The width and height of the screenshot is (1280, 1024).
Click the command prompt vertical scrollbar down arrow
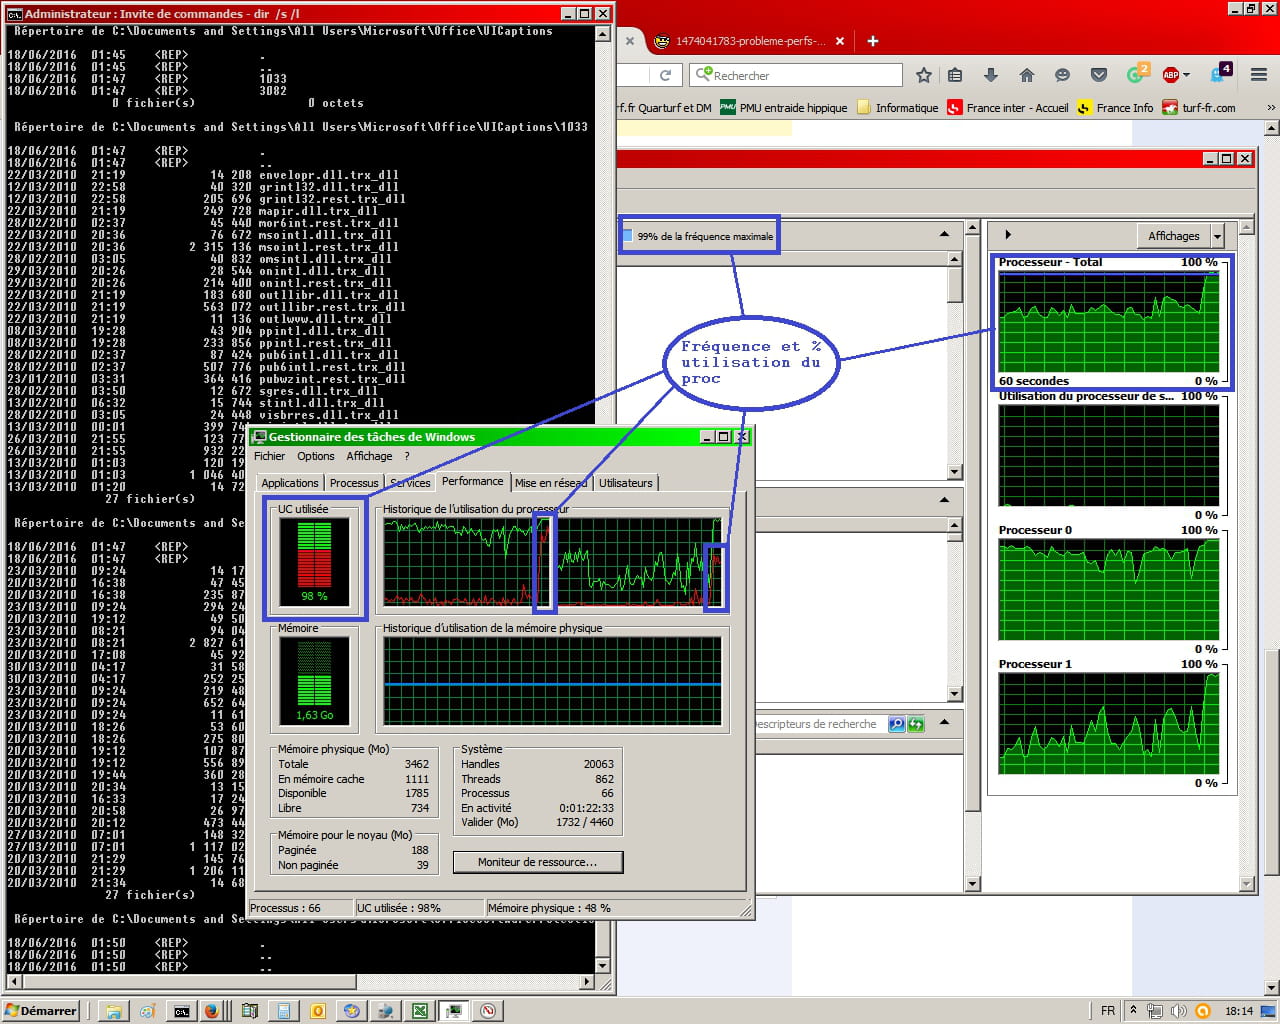(602, 966)
